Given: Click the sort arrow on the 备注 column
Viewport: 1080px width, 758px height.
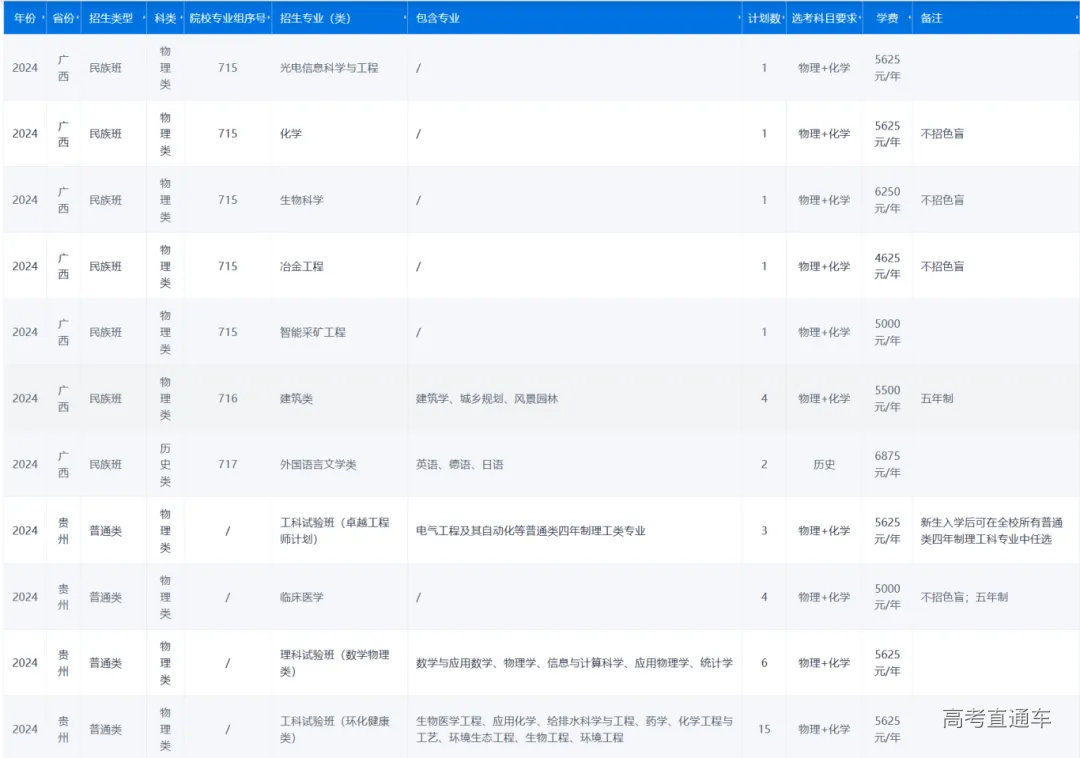Looking at the screenshot, I should [x=1075, y=17].
